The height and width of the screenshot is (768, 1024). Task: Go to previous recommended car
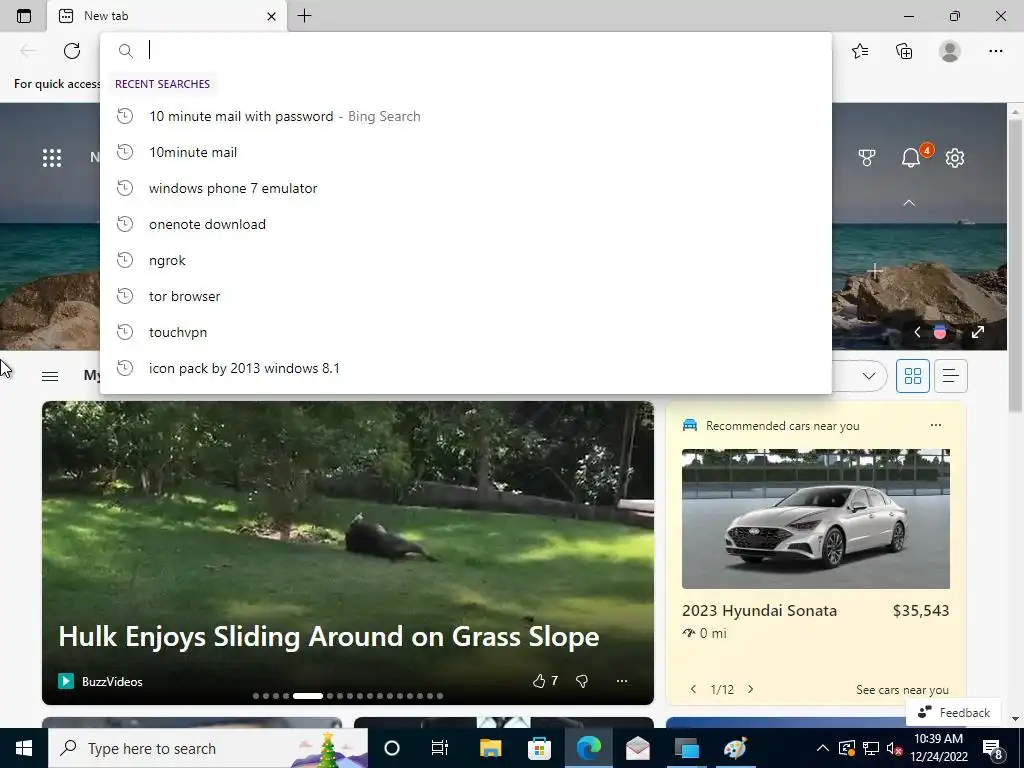coord(694,689)
